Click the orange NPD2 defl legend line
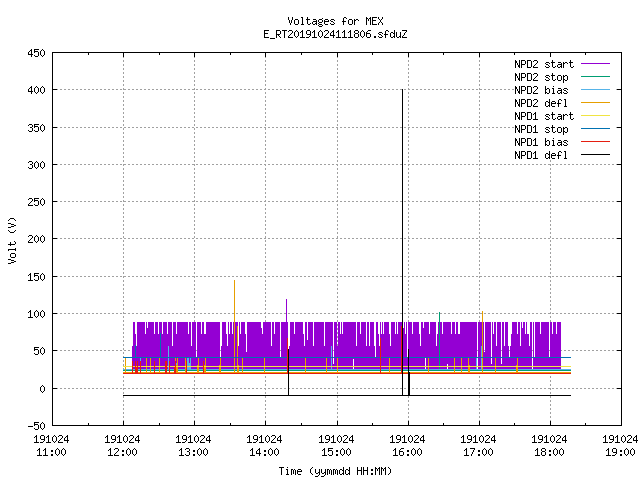 tap(596, 103)
